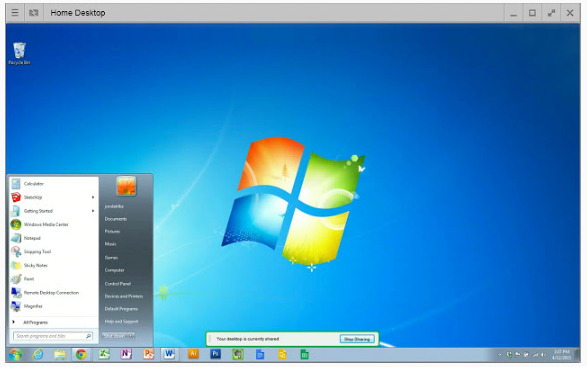The width and height of the screenshot is (587, 367).
Task: Open Google Sheets from the taskbar
Action: coord(304,354)
